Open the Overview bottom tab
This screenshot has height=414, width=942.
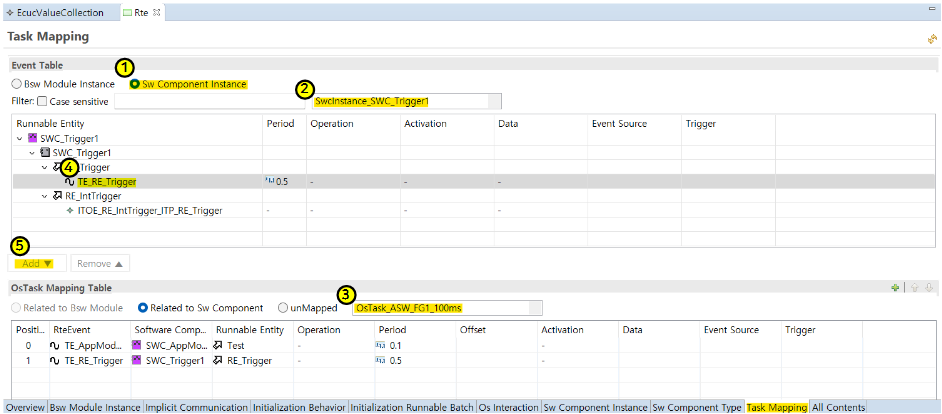tap(25, 407)
